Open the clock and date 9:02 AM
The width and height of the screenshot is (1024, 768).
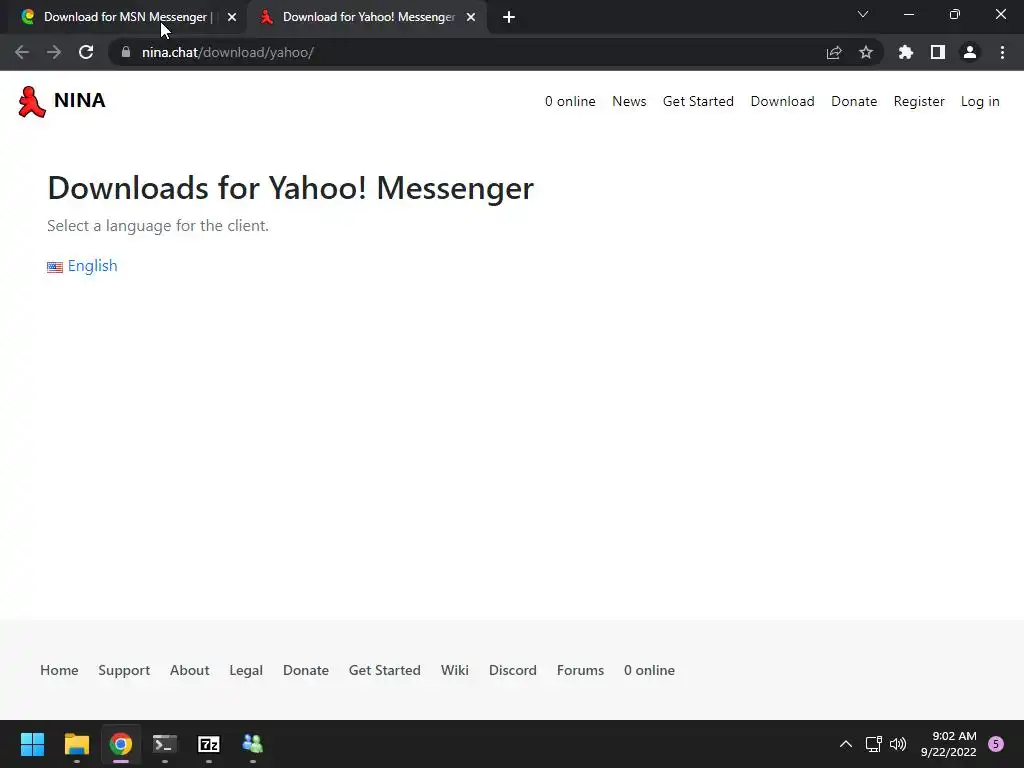[948, 744]
